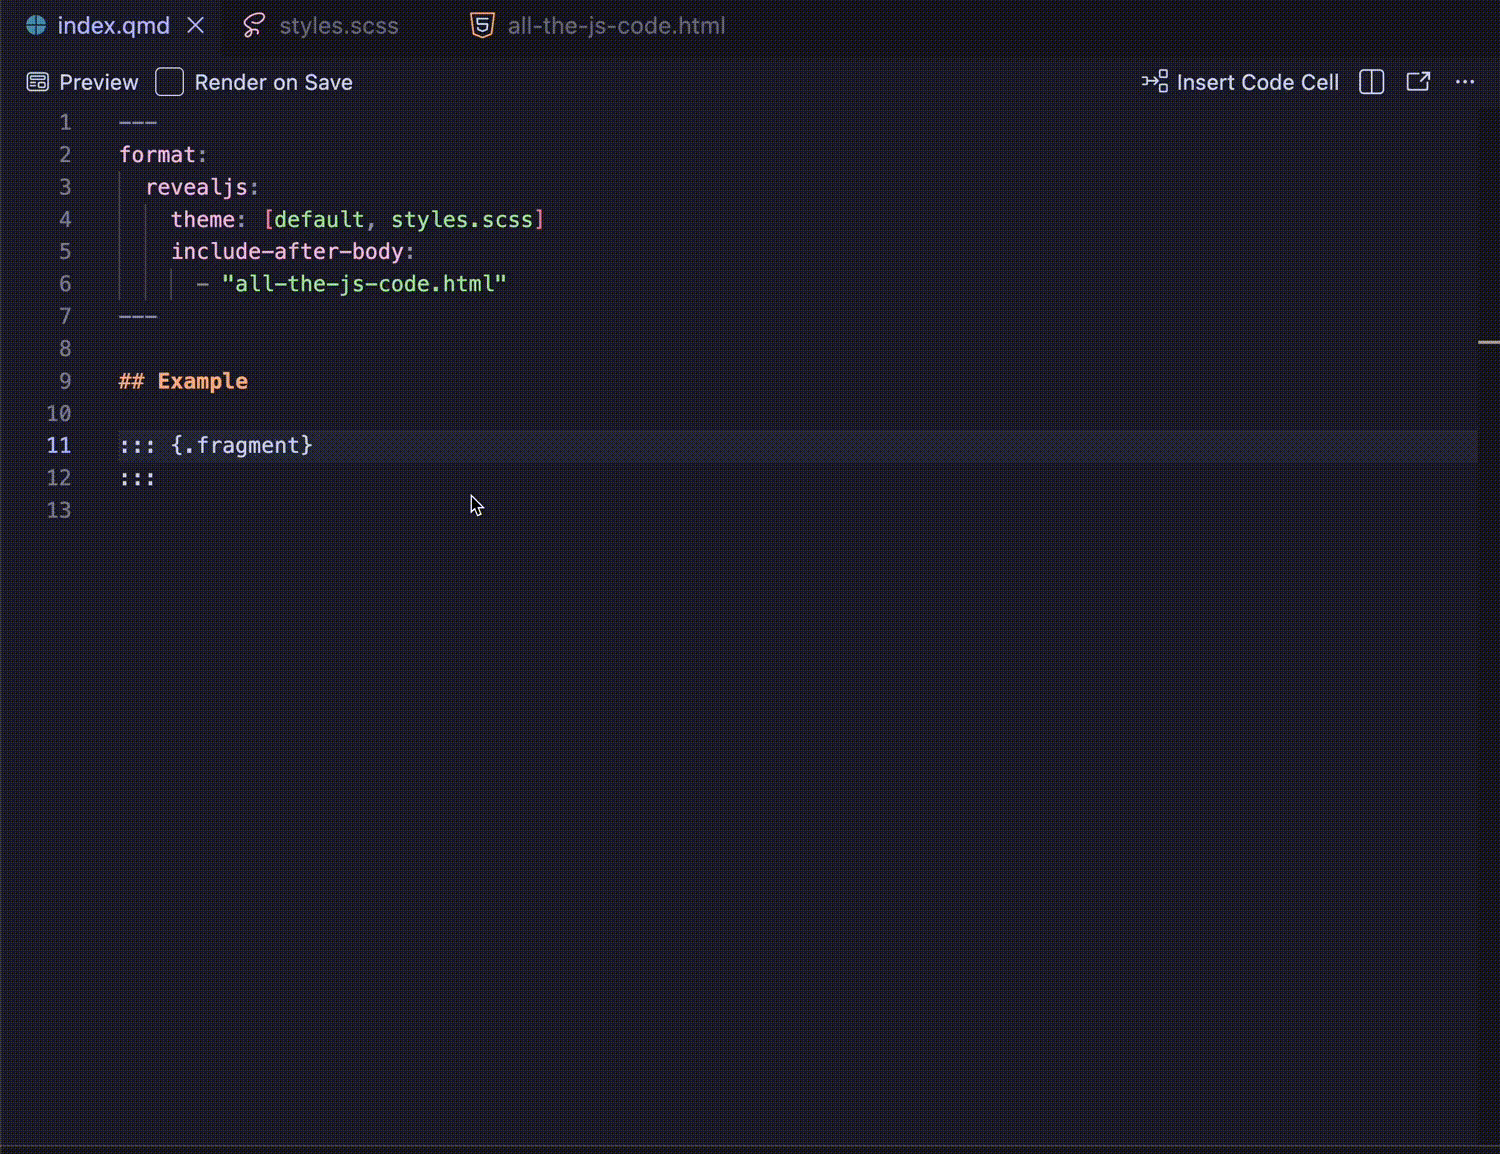Screen dimensions: 1500x1154
Task: Click the Sass icon on the styles.scss tab
Action: point(254,26)
